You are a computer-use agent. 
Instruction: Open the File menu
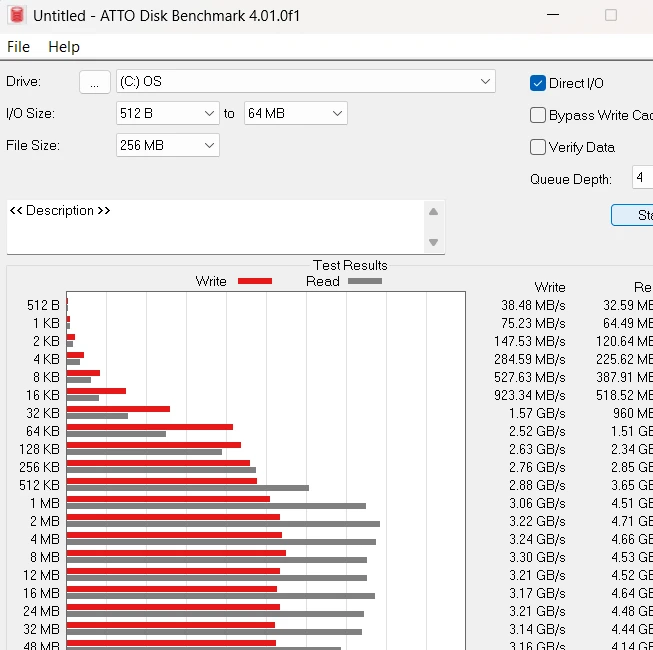pyautogui.click(x=18, y=47)
